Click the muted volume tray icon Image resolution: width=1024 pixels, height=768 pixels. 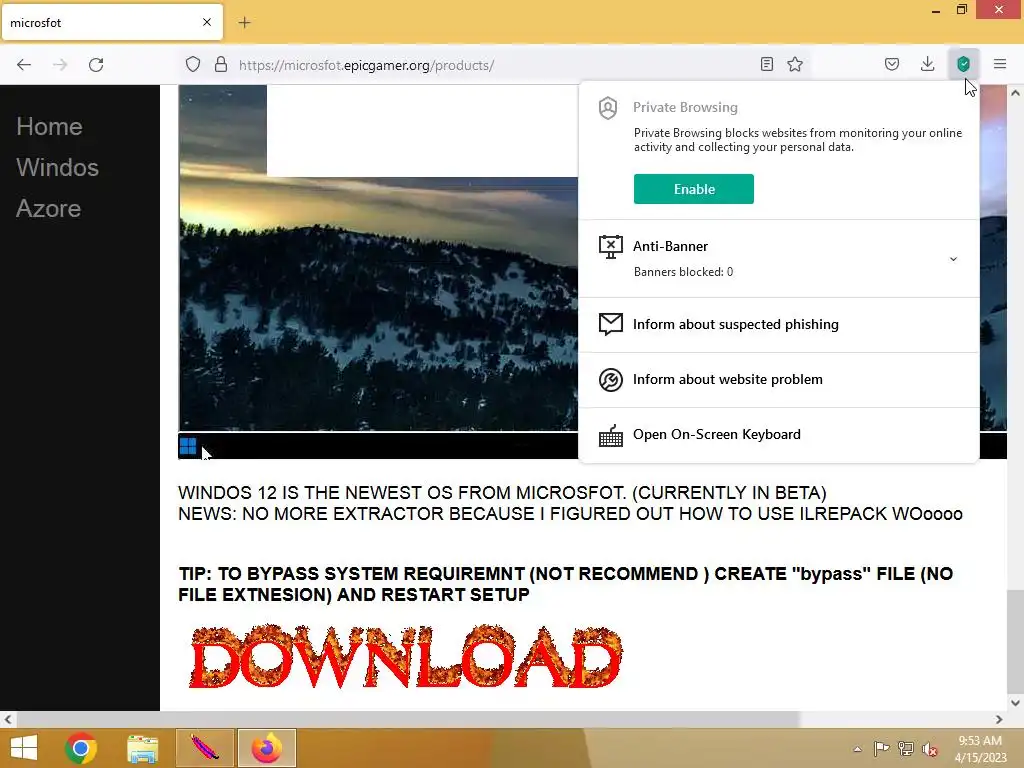(x=930, y=749)
